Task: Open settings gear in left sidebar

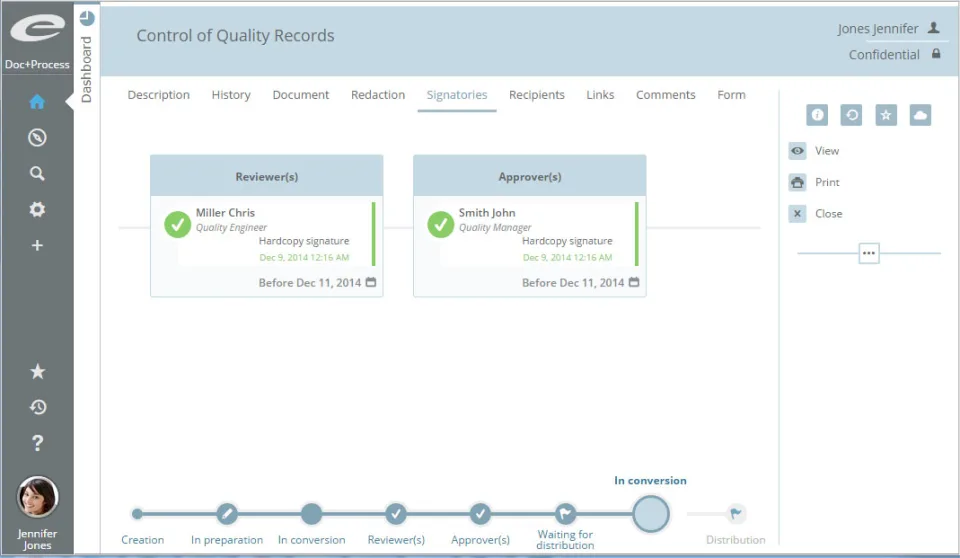Action: point(37,209)
